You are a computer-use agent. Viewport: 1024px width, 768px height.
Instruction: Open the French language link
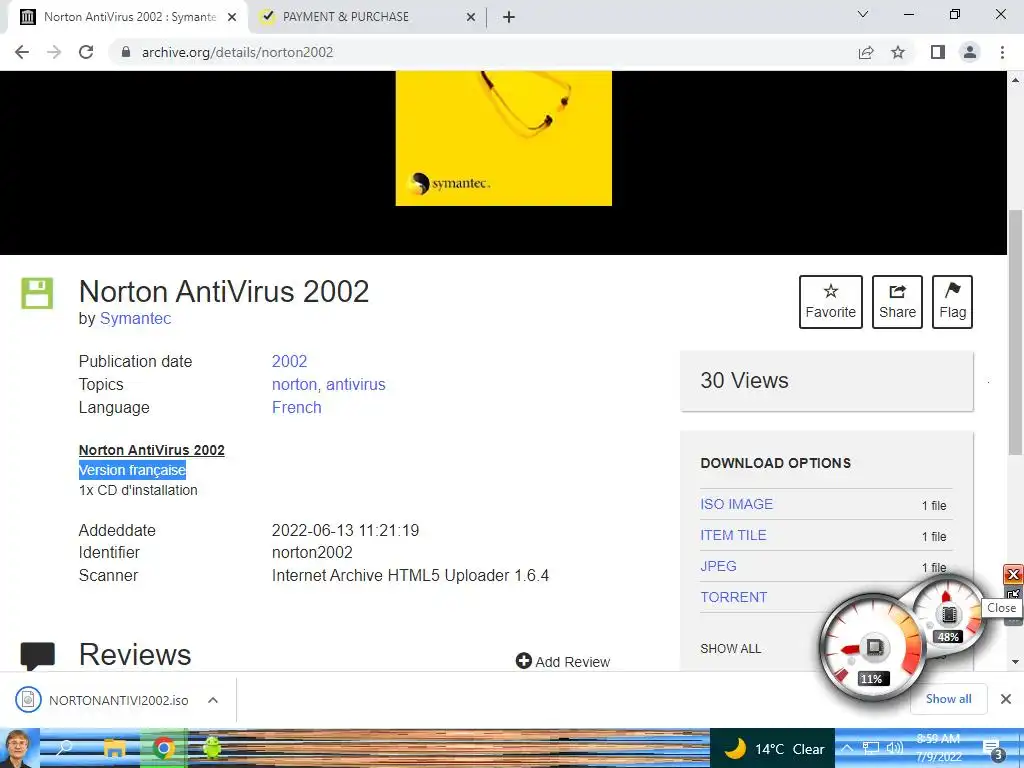(x=296, y=408)
